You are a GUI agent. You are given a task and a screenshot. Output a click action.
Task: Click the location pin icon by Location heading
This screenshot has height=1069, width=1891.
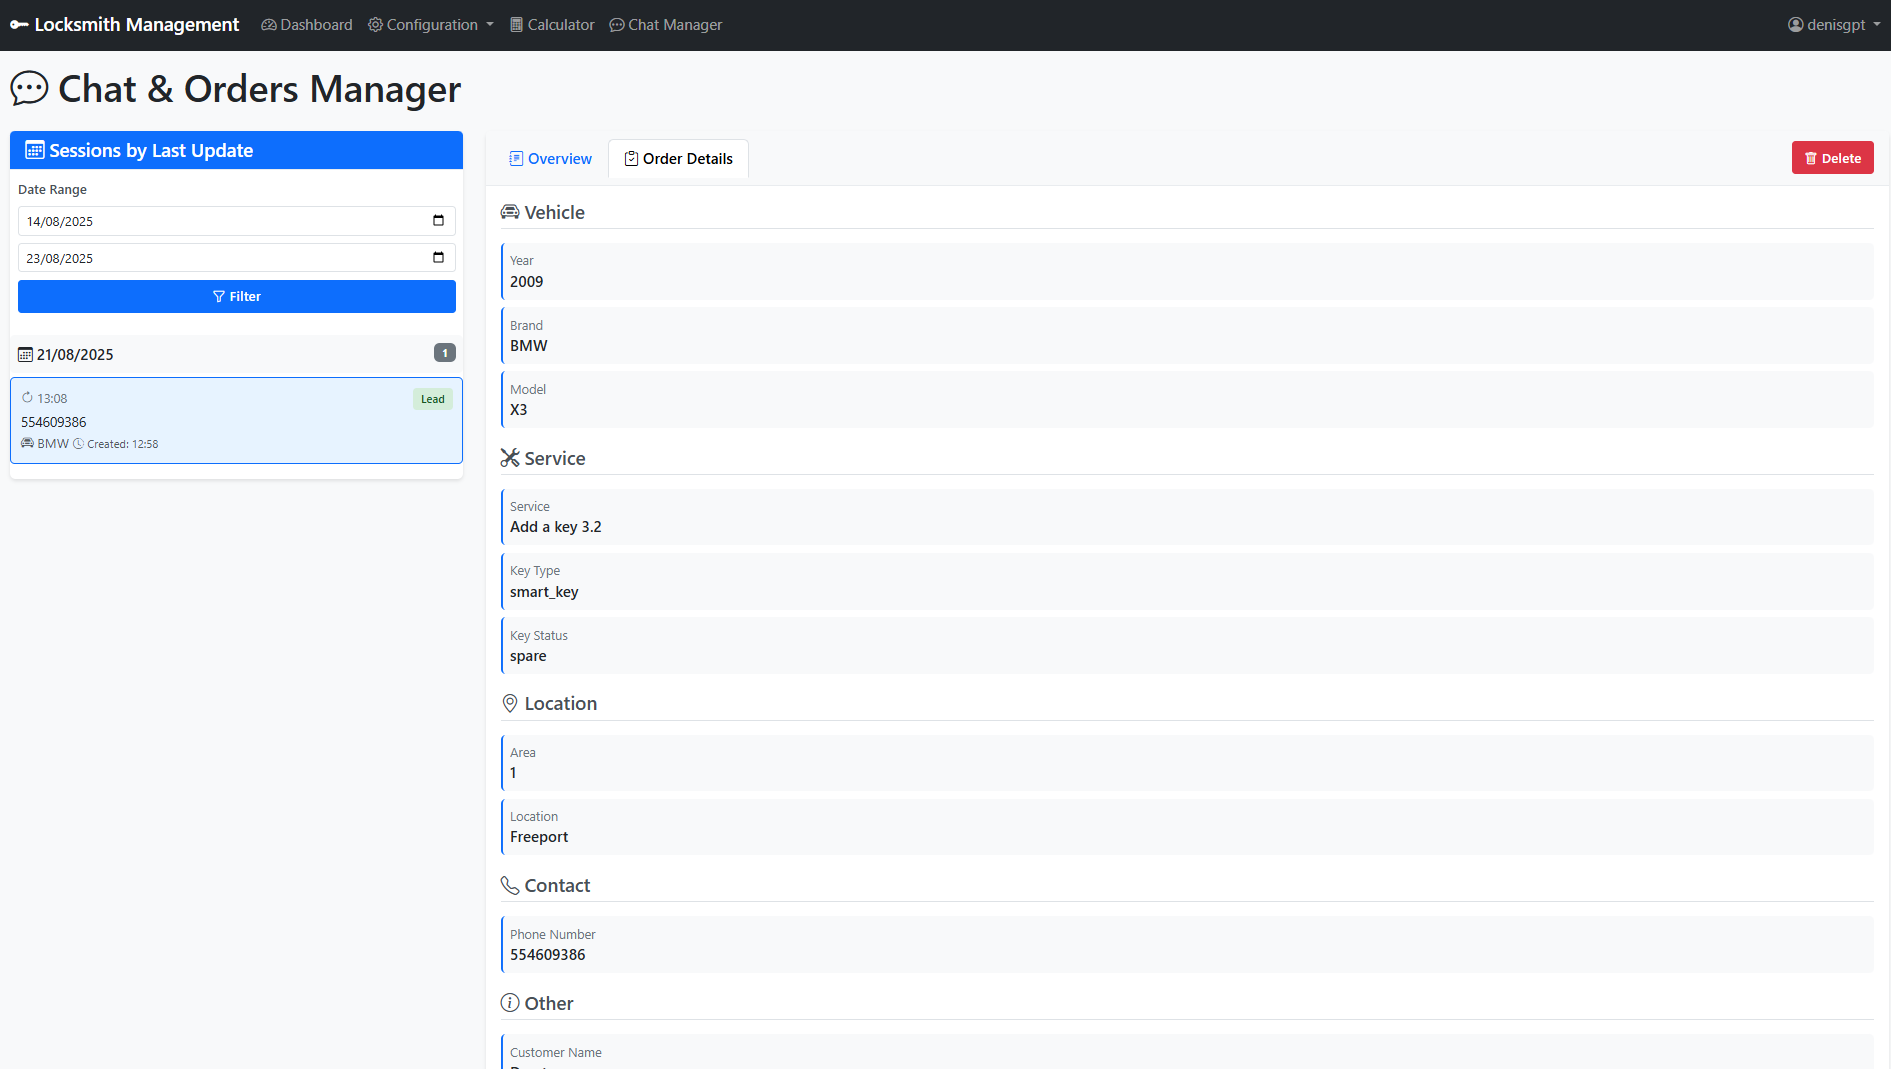510,703
